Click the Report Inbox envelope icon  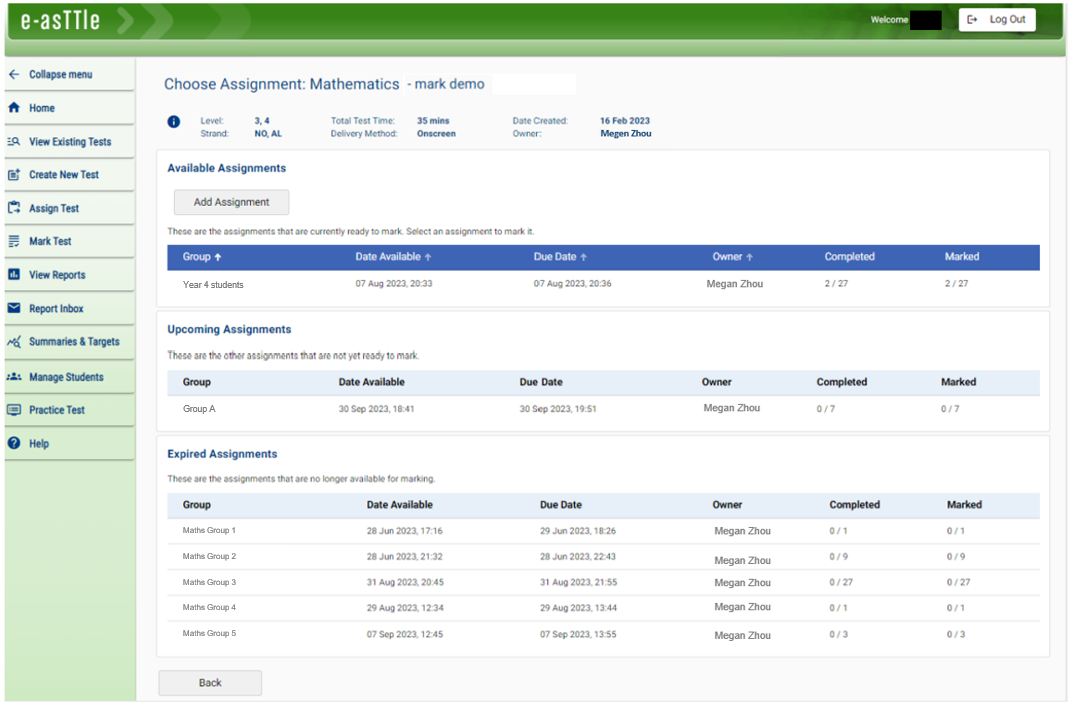[x=14, y=308]
